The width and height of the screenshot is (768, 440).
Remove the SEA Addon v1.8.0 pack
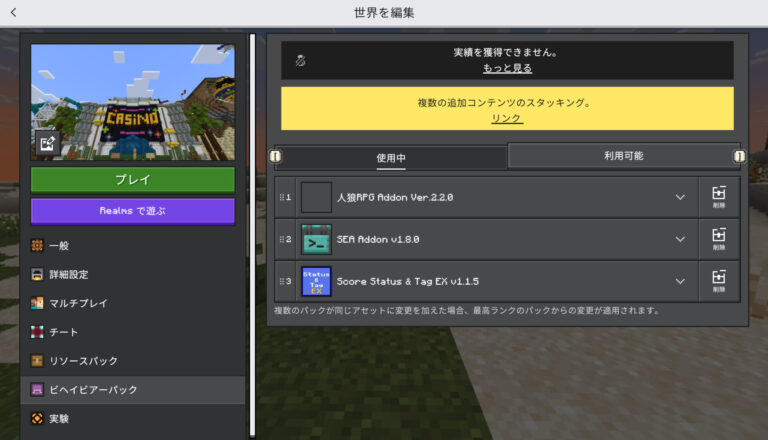719,239
